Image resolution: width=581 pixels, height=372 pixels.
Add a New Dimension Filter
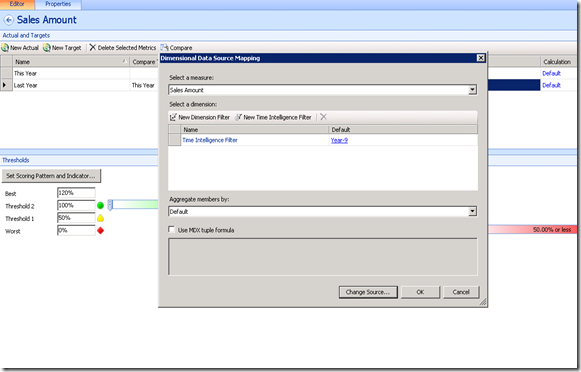(x=200, y=117)
